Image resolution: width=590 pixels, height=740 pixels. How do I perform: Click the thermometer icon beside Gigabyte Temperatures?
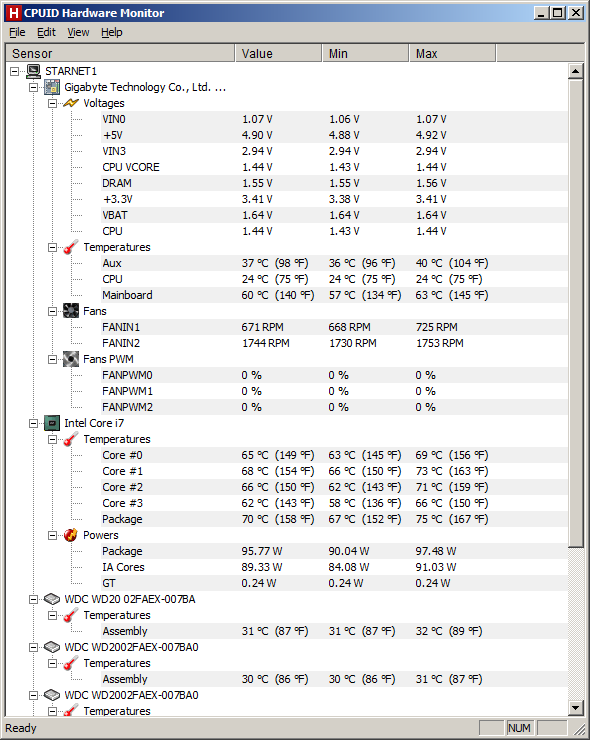(x=71, y=247)
